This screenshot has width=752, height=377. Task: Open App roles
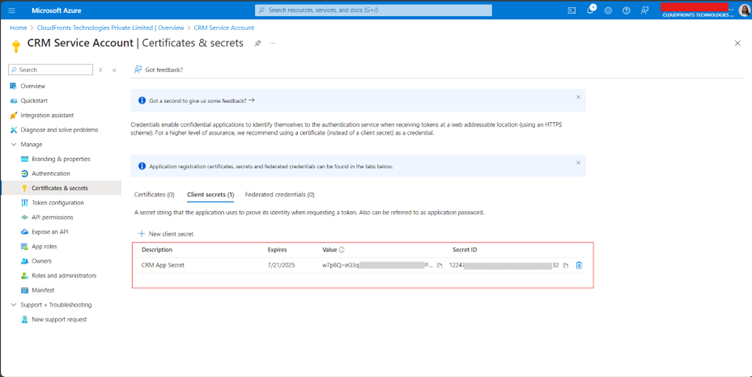pyautogui.click(x=44, y=247)
